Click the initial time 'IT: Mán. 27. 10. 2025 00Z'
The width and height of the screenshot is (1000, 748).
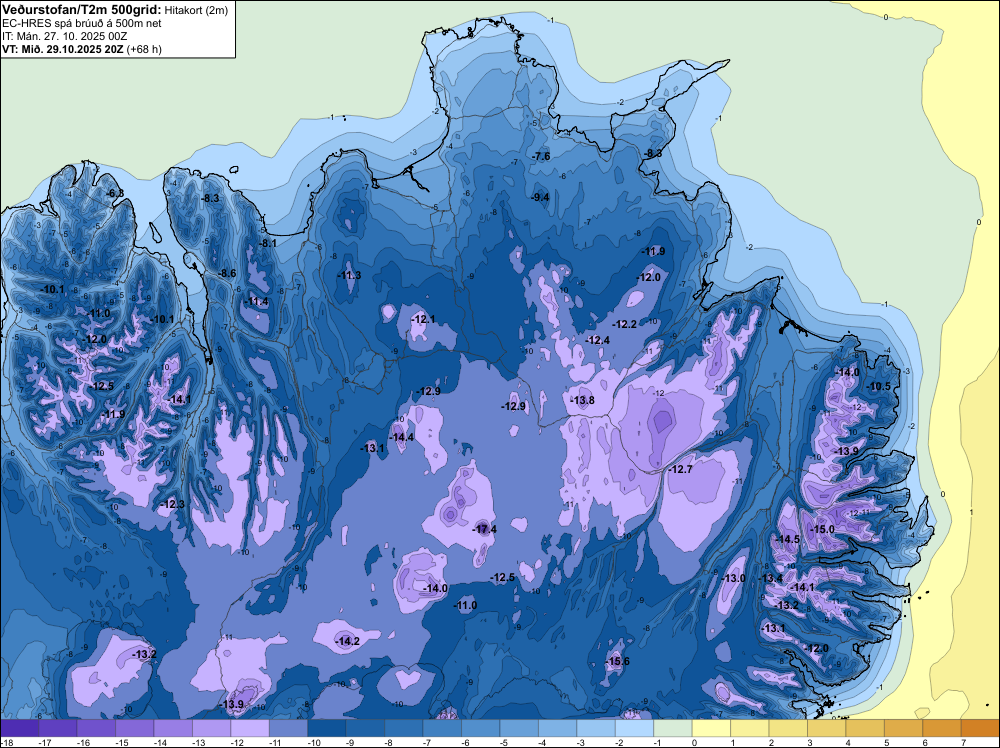[x=64, y=36]
